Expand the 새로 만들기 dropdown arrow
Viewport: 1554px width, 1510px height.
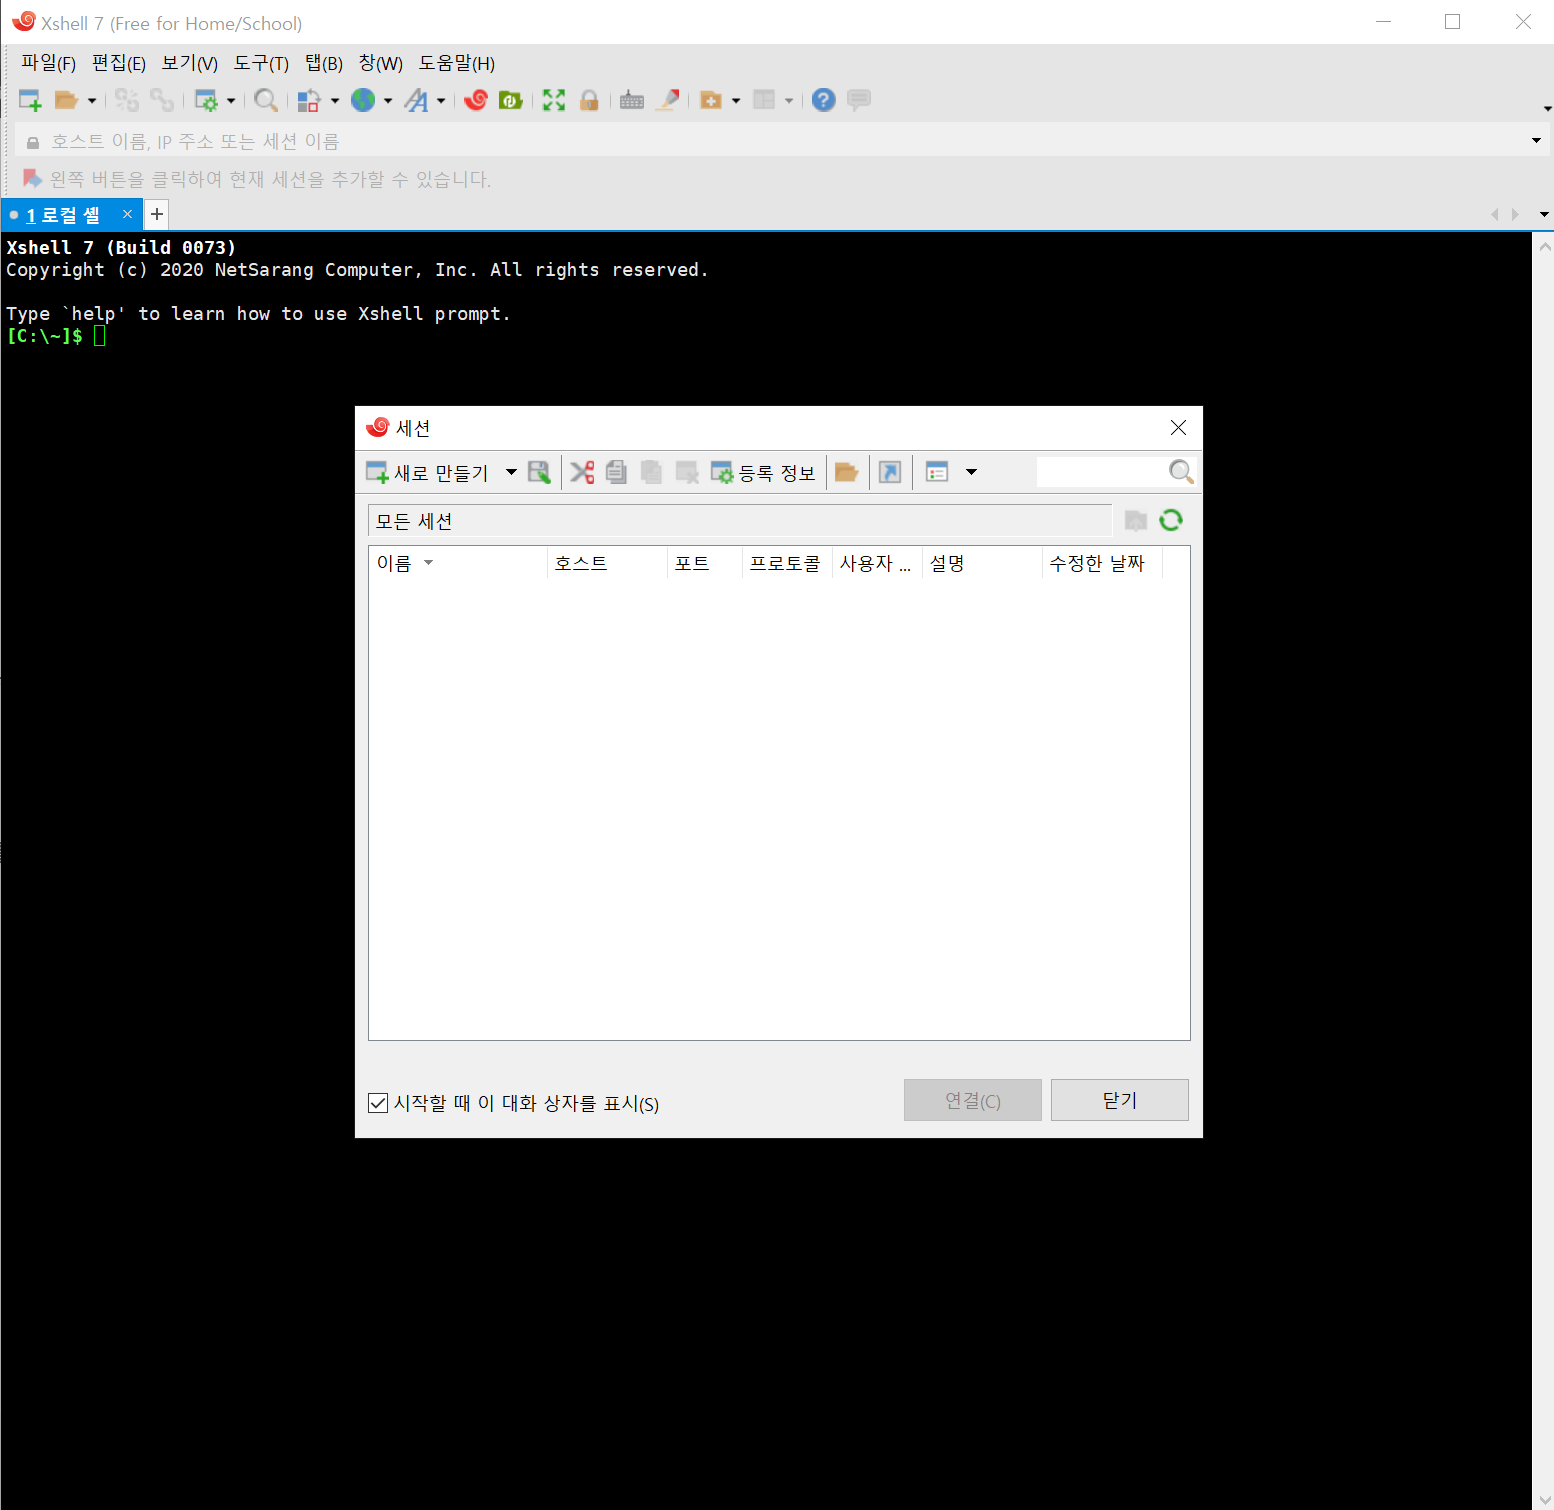tap(511, 472)
